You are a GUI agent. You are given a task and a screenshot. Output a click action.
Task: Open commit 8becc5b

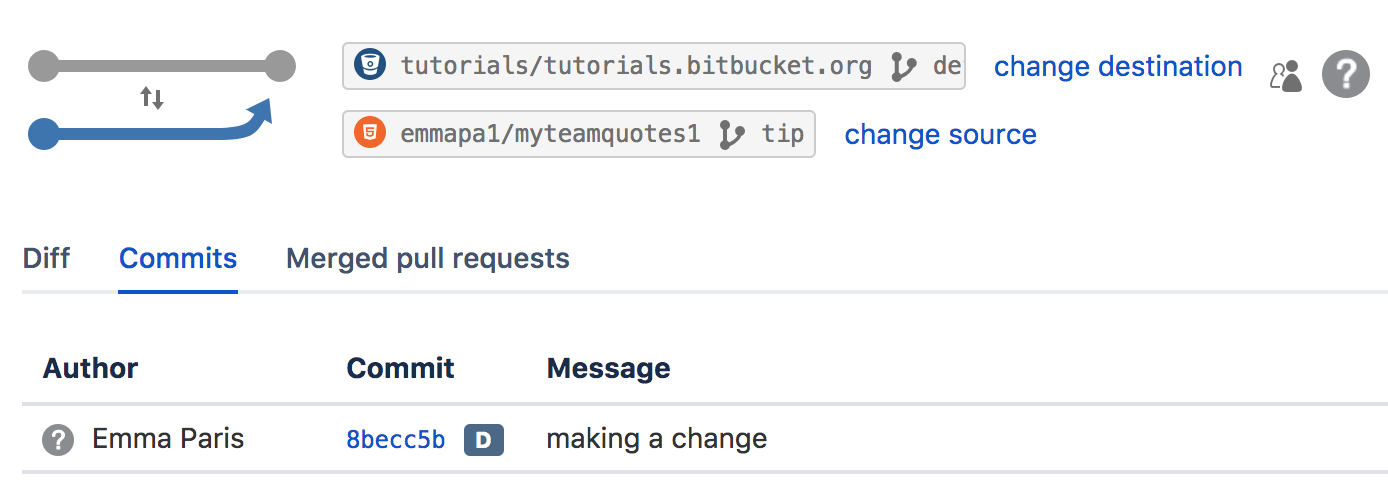(x=396, y=439)
